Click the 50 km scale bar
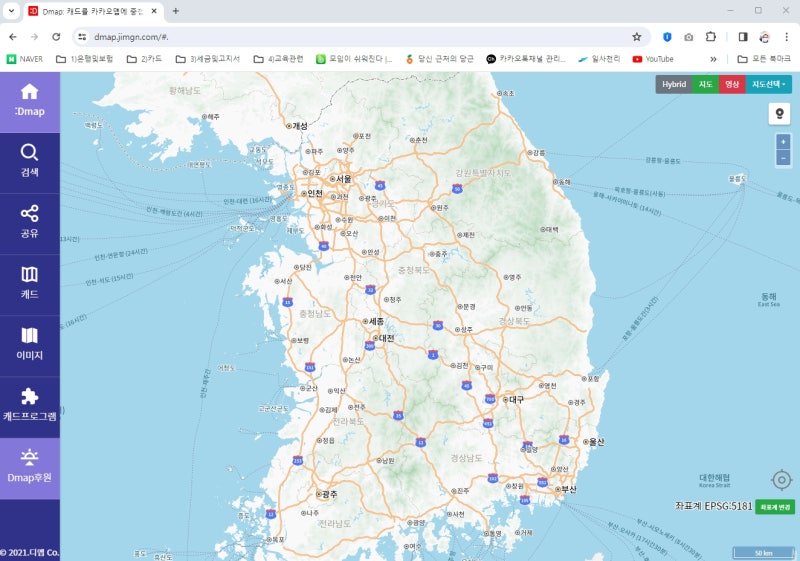Screen dimensions: 800x561 (764, 553)
